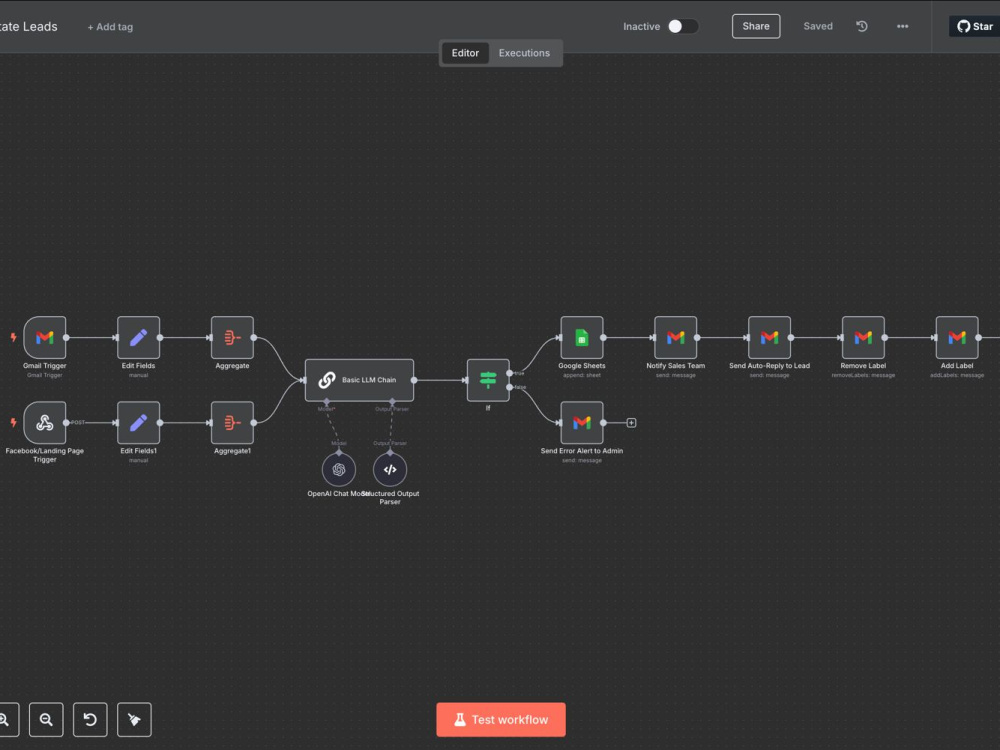This screenshot has height=750, width=1000.
Task: Add node after Send Error Alert
Action: (x=631, y=423)
